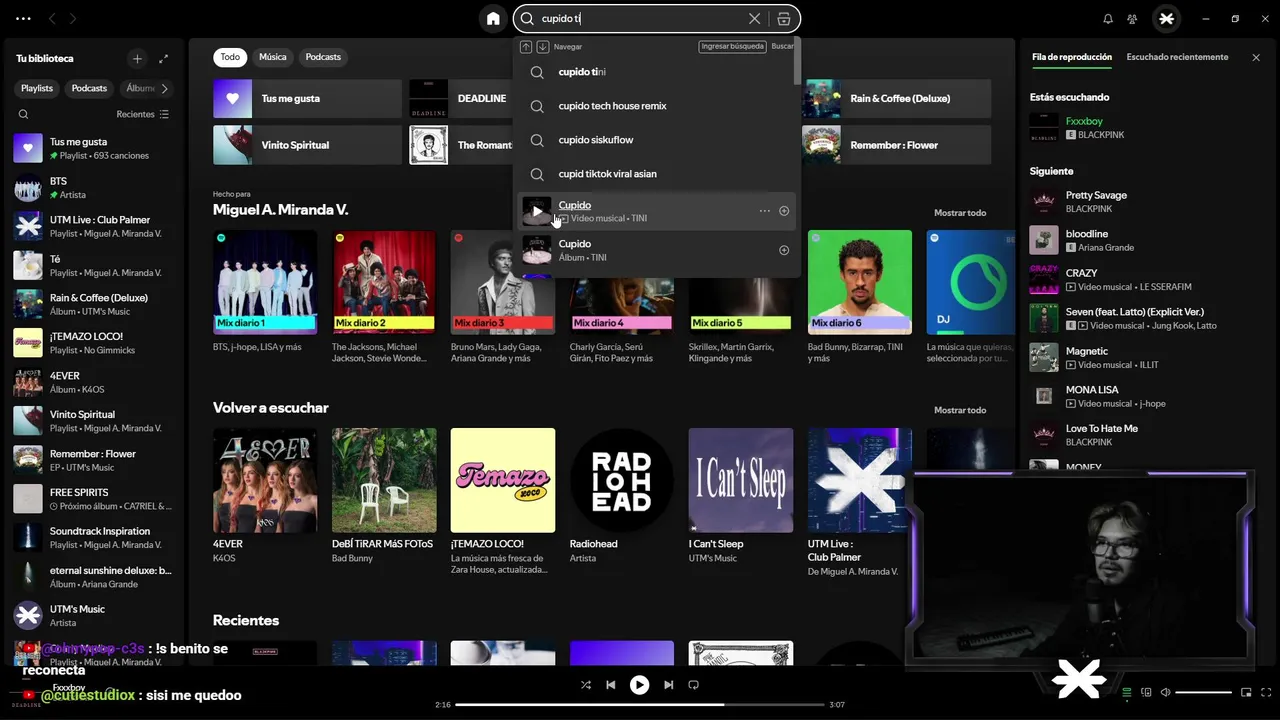1280x720 pixels.
Task: Toggle the queue view button
Action: pos(1127,692)
